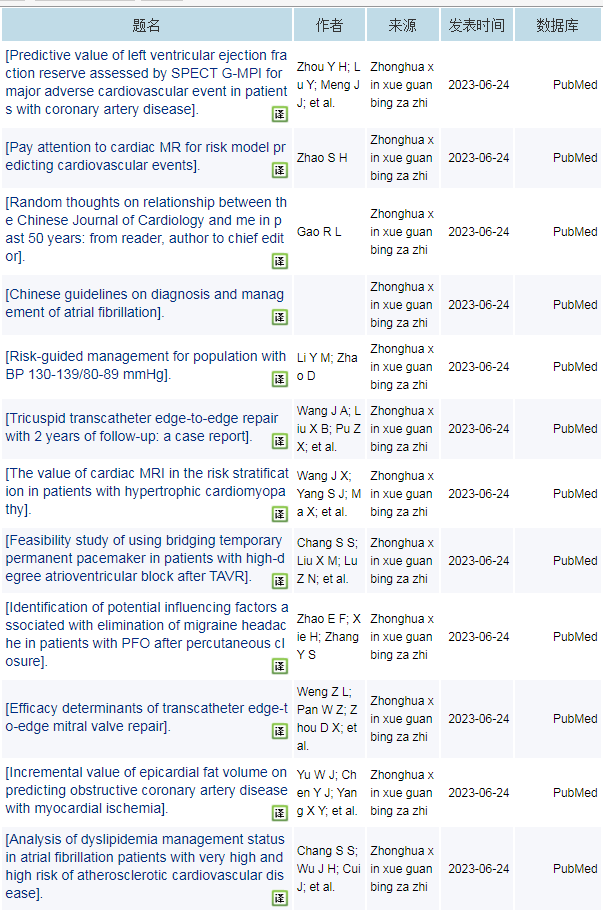Sort results by 题名 column header
603x917 pixels.
pyautogui.click(x=146, y=25)
